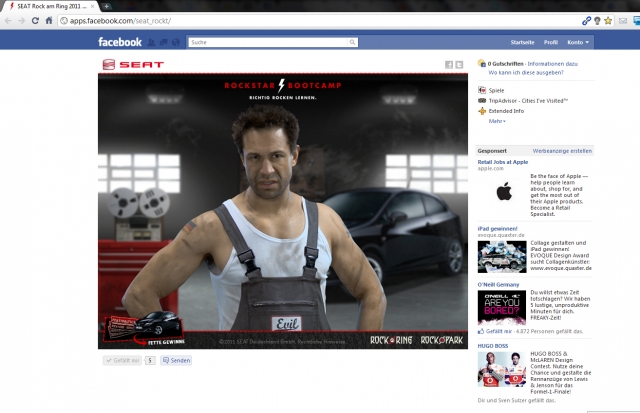Open Retail Jobs at Apple ad title
The image size is (640, 413).
pos(502,162)
